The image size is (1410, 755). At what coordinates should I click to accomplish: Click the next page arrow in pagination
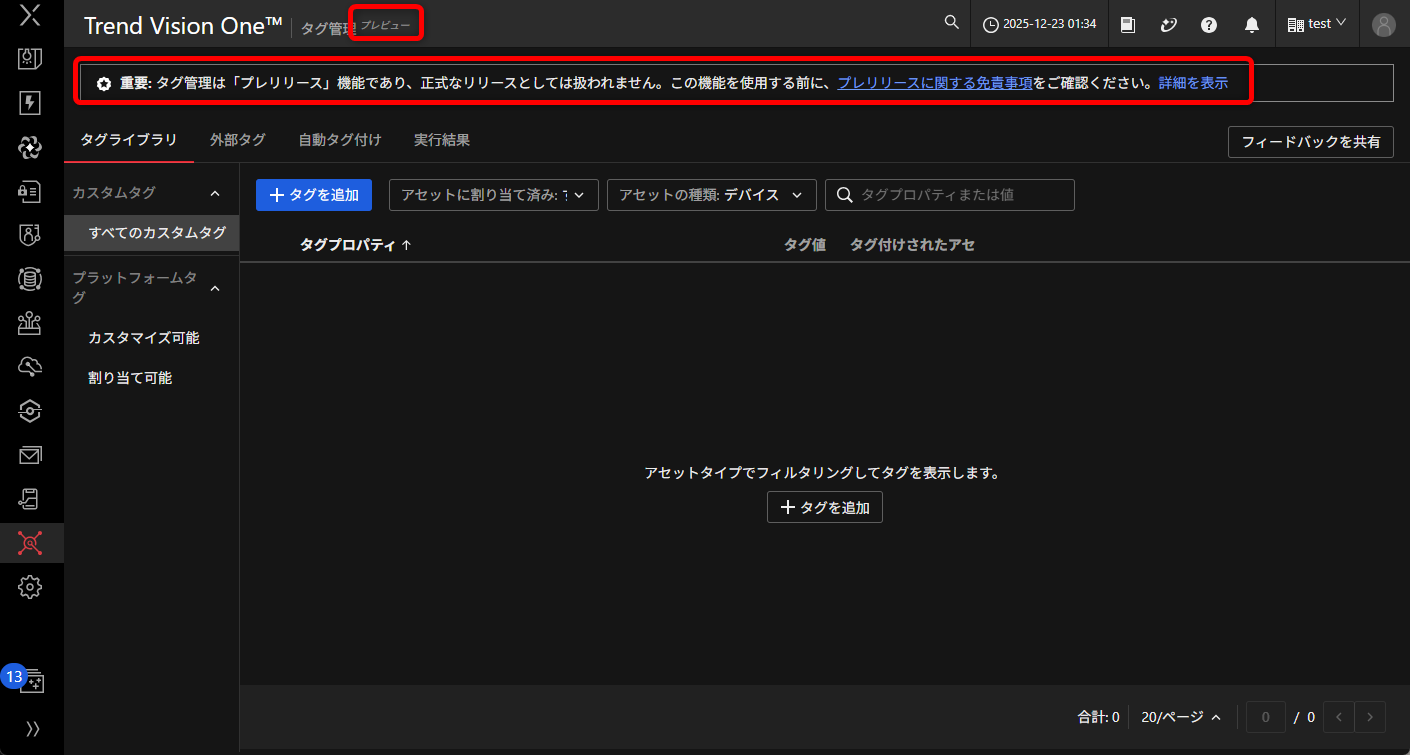pyautogui.click(x=1370, y=717)
